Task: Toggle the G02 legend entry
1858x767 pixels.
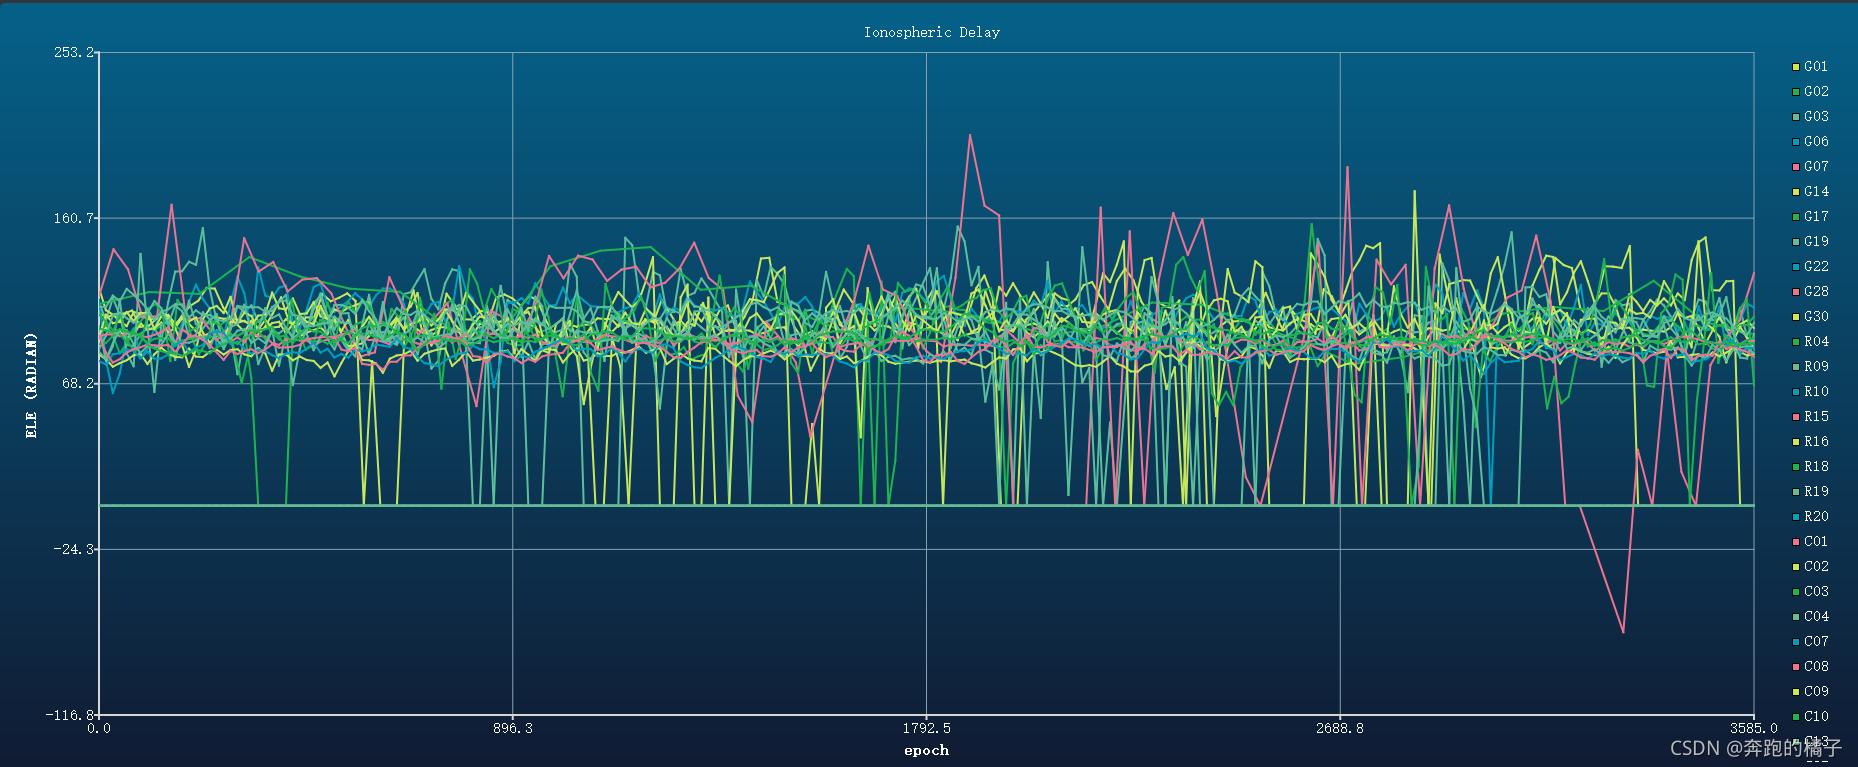Action: (1810, 92)
